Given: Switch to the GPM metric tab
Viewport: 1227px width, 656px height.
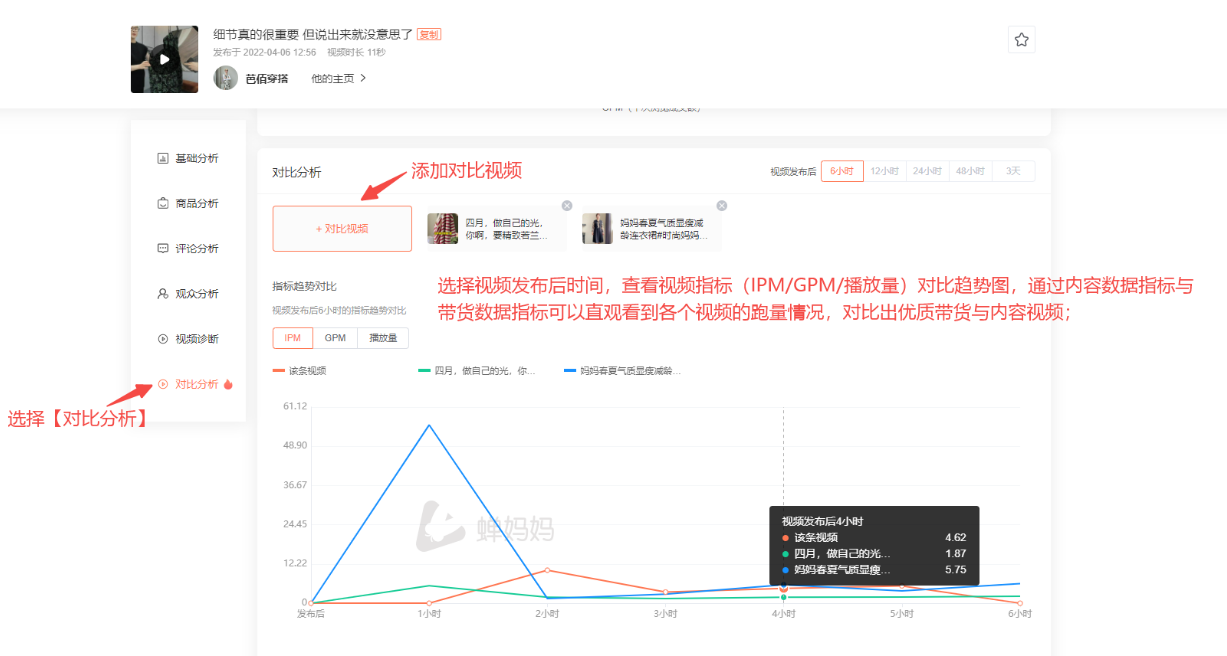Looking at the screenshot, I should (335, 338).
